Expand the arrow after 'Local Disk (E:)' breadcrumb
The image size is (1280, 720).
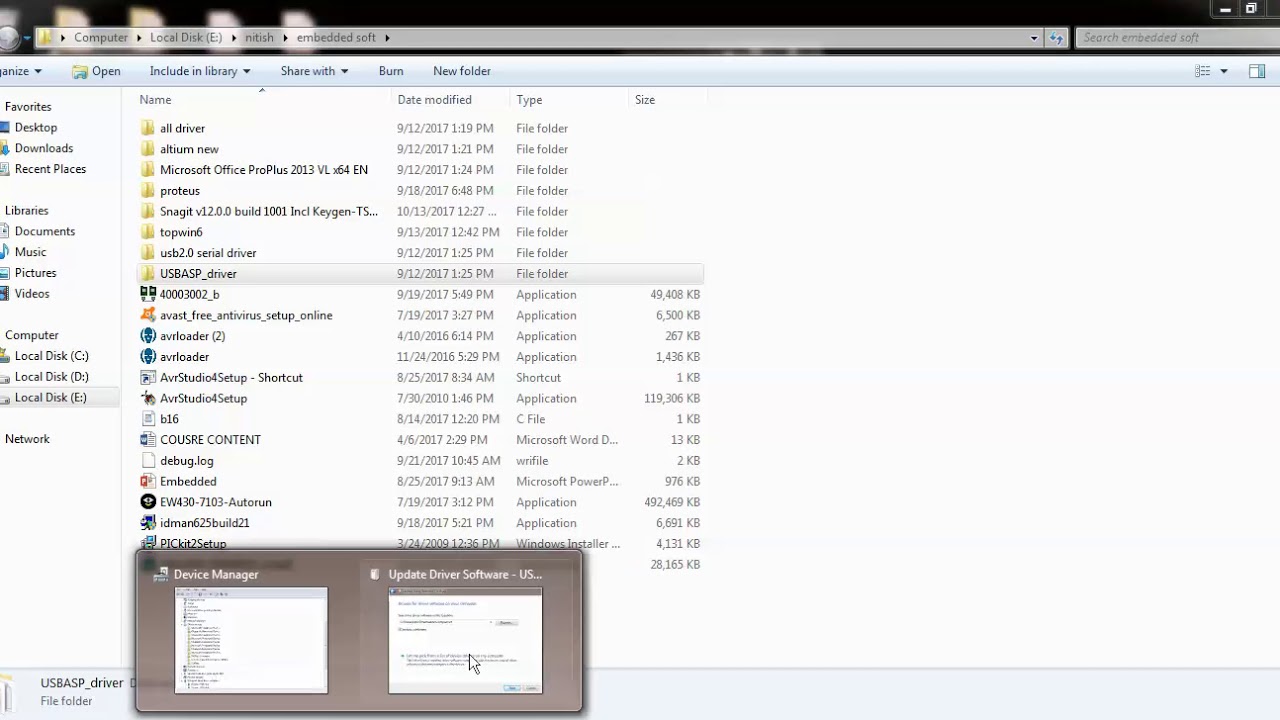tap(234, 38)
